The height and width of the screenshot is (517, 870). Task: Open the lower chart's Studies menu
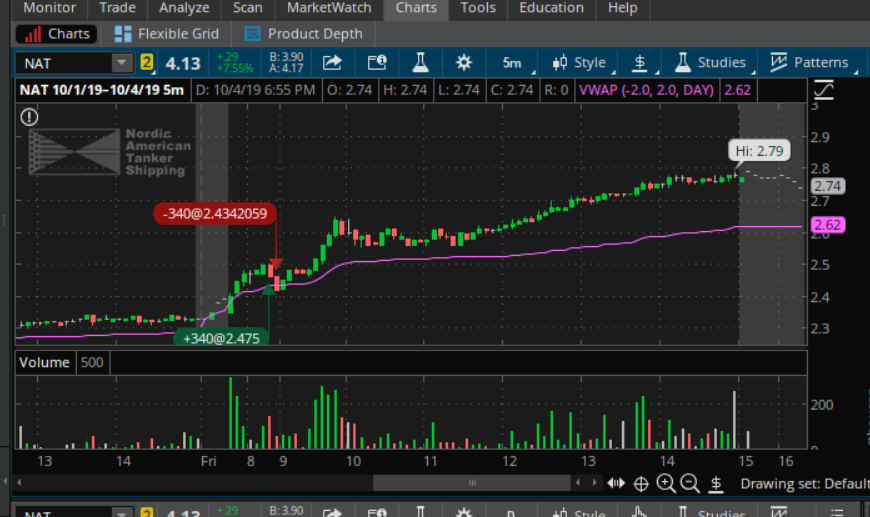point(712,513)
